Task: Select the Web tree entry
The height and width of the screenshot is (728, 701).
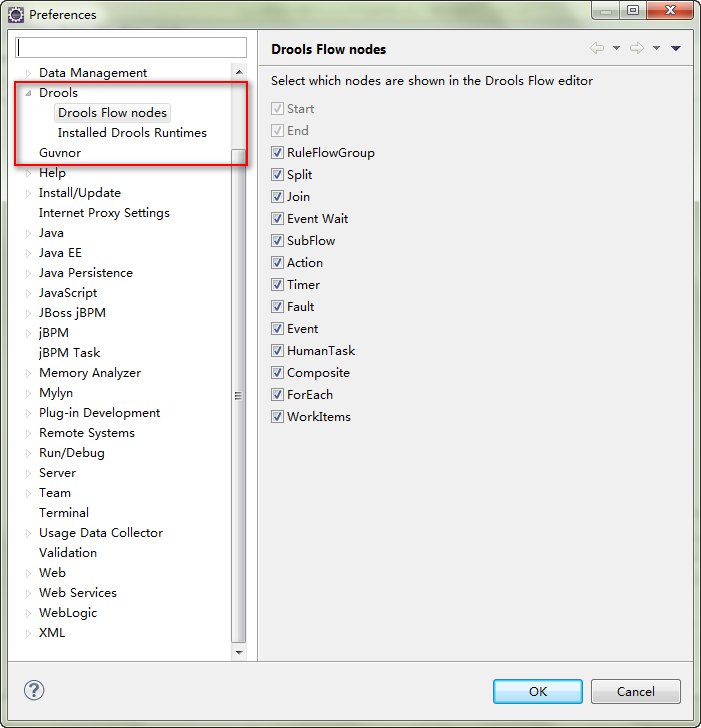Action: pos(52,572)
